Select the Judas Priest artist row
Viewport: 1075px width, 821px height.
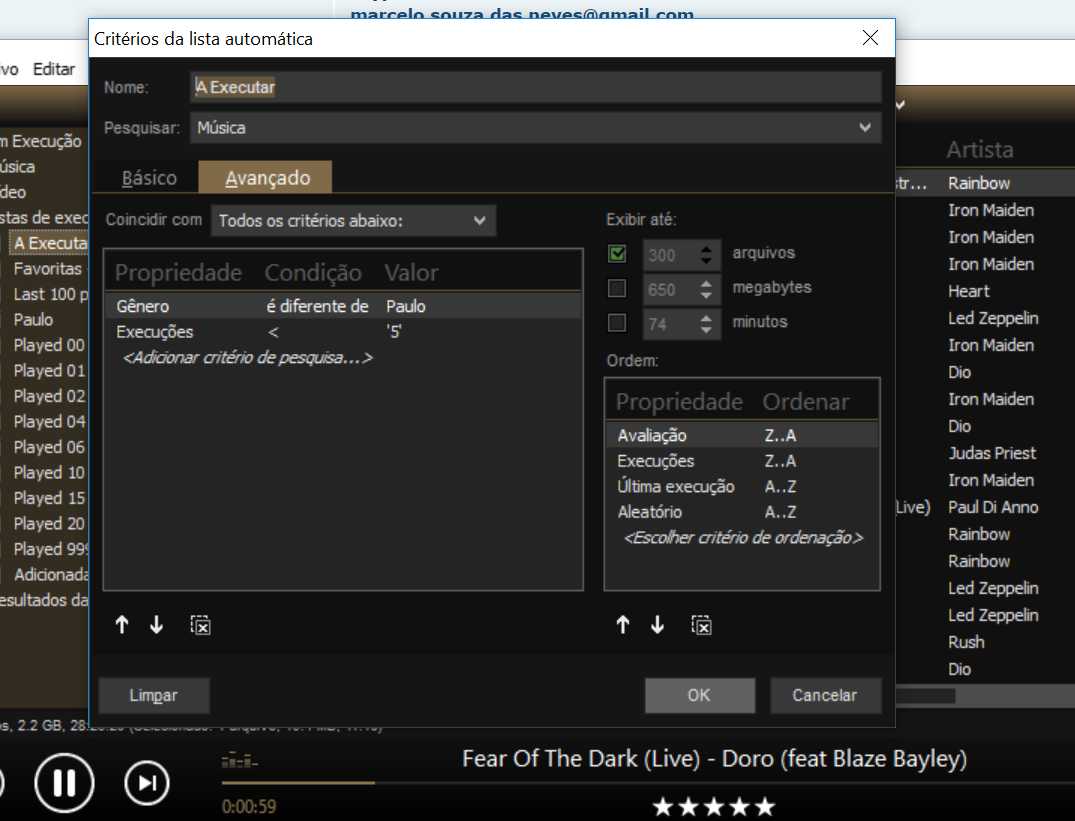click(992, 453)
